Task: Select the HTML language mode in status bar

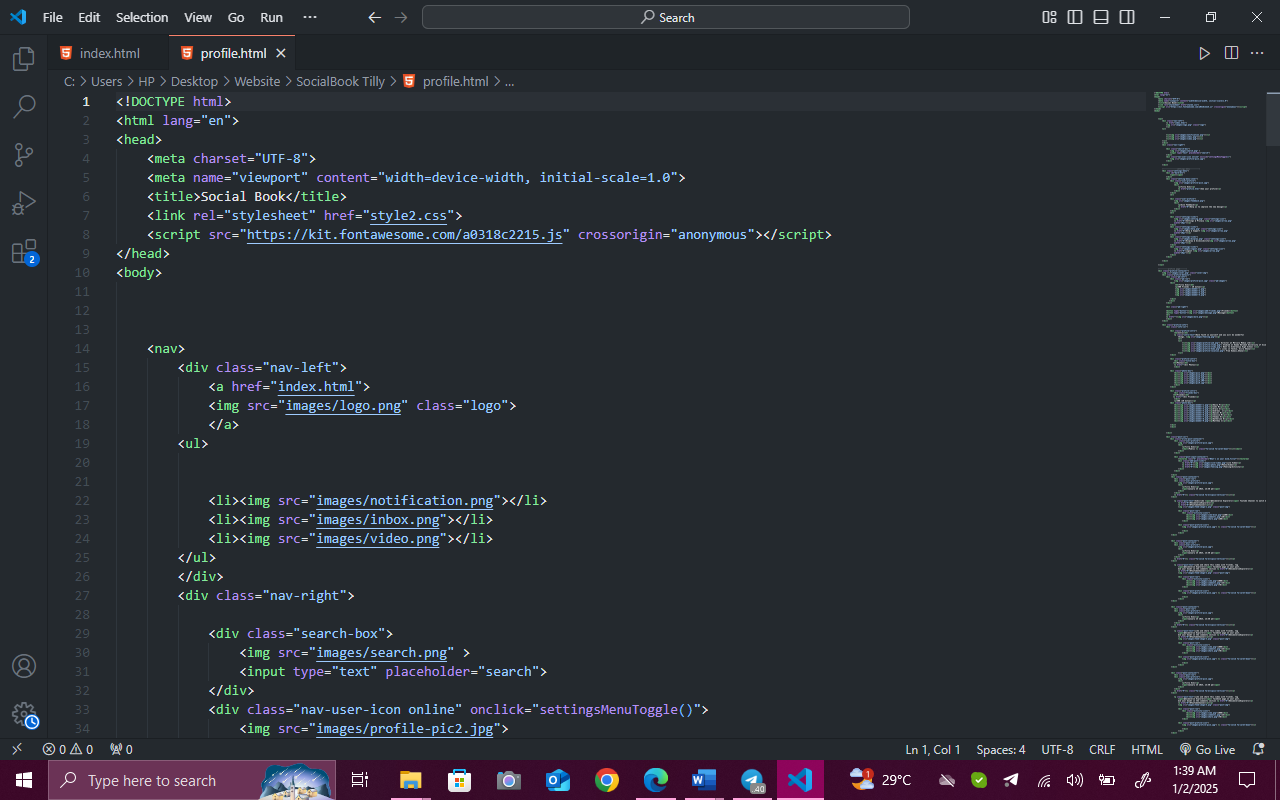Action: (x=1147, y=749)
